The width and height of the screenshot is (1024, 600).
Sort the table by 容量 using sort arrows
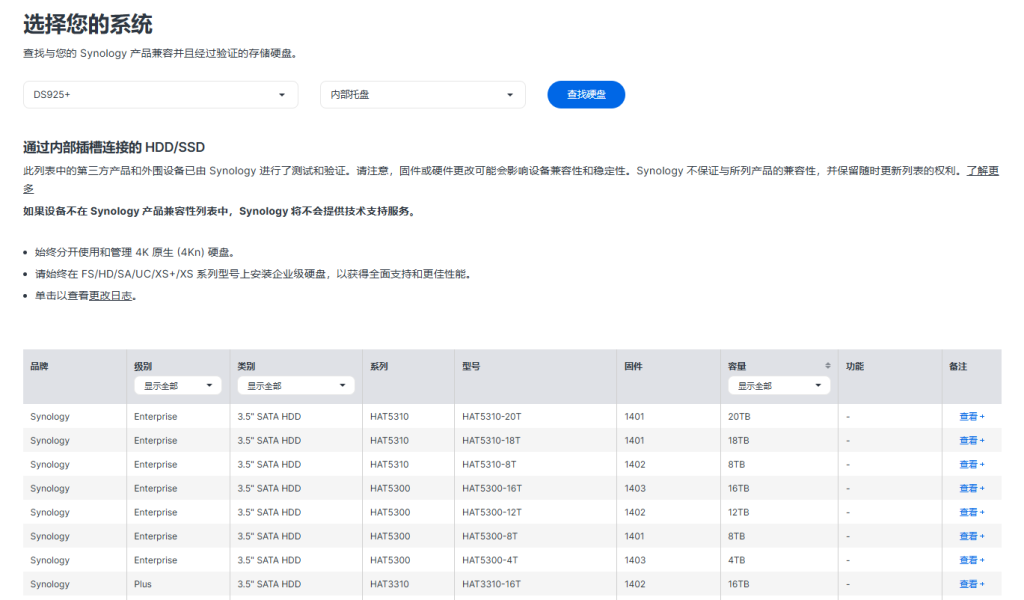827,366
